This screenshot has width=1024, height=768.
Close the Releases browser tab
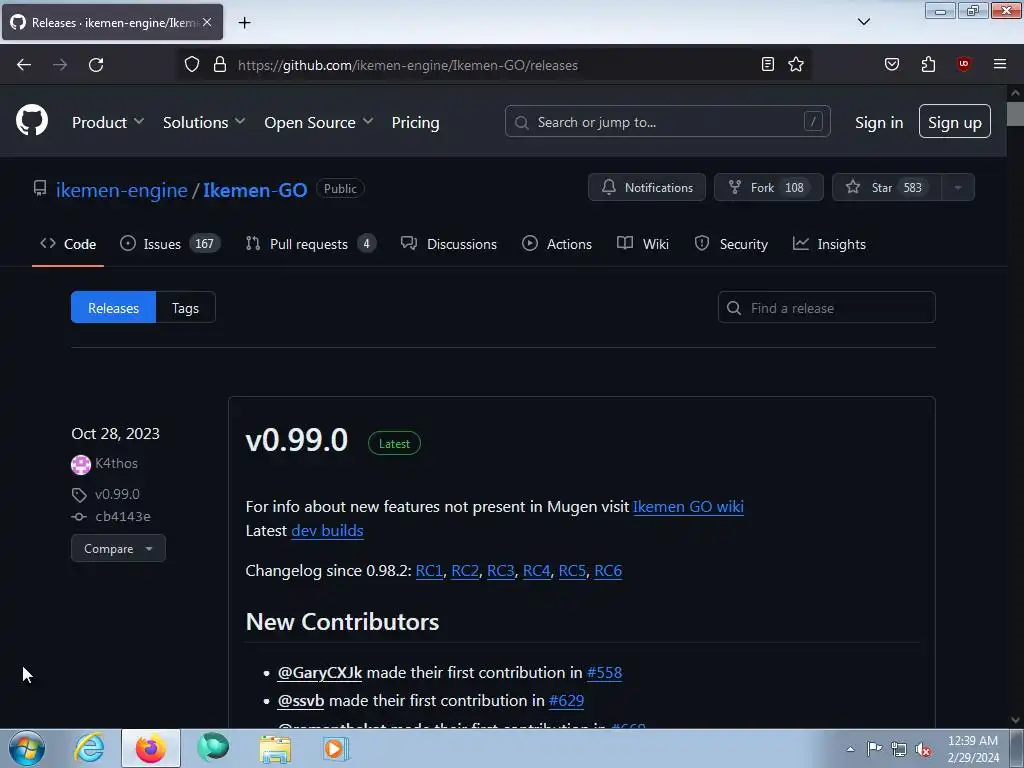[207, 22]
